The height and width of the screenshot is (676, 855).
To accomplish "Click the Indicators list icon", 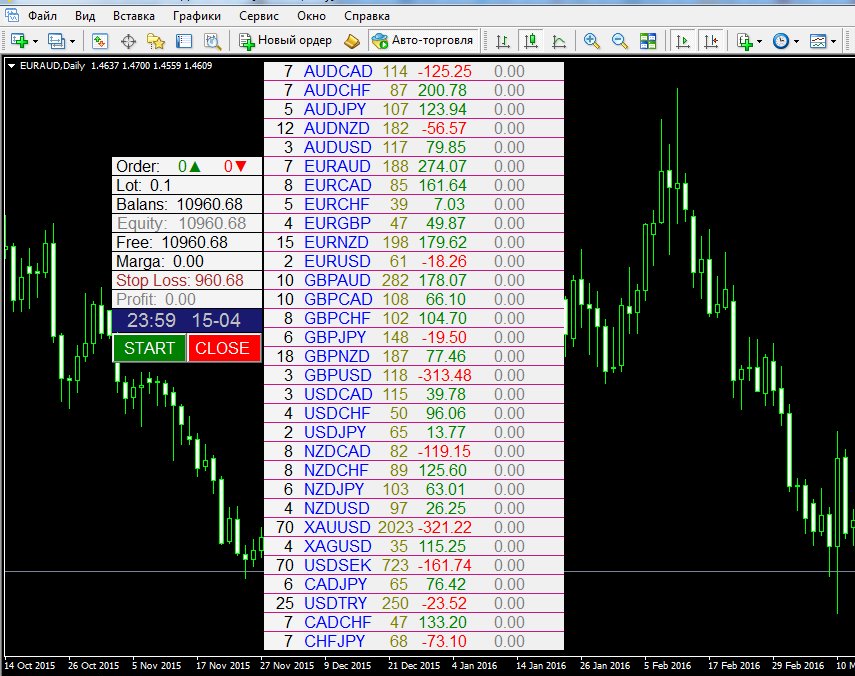I will [x=744, y=41].
